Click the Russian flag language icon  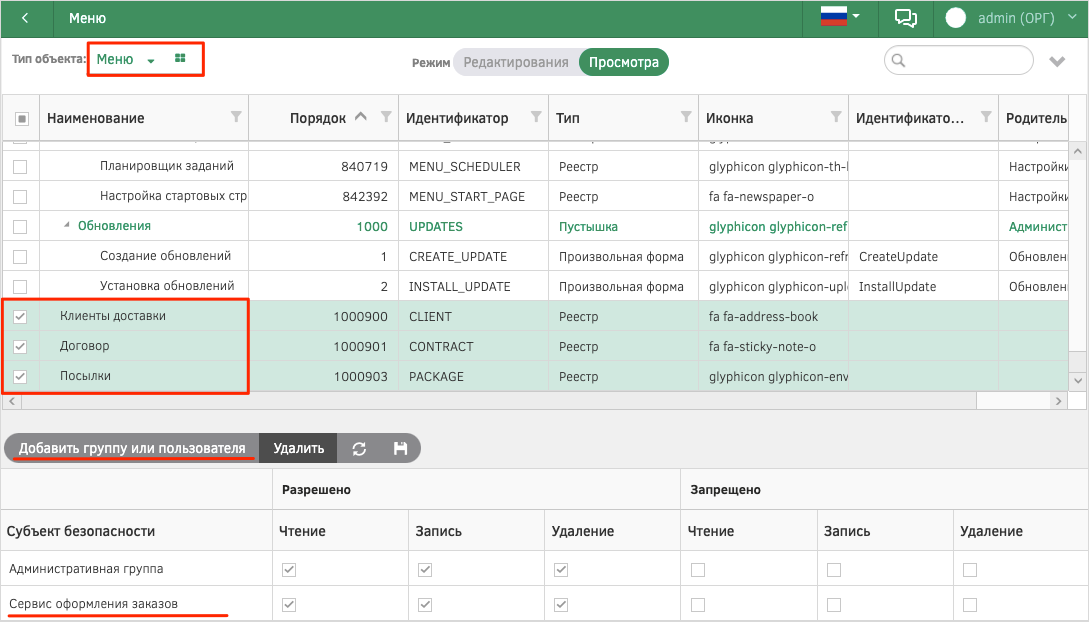833,16
